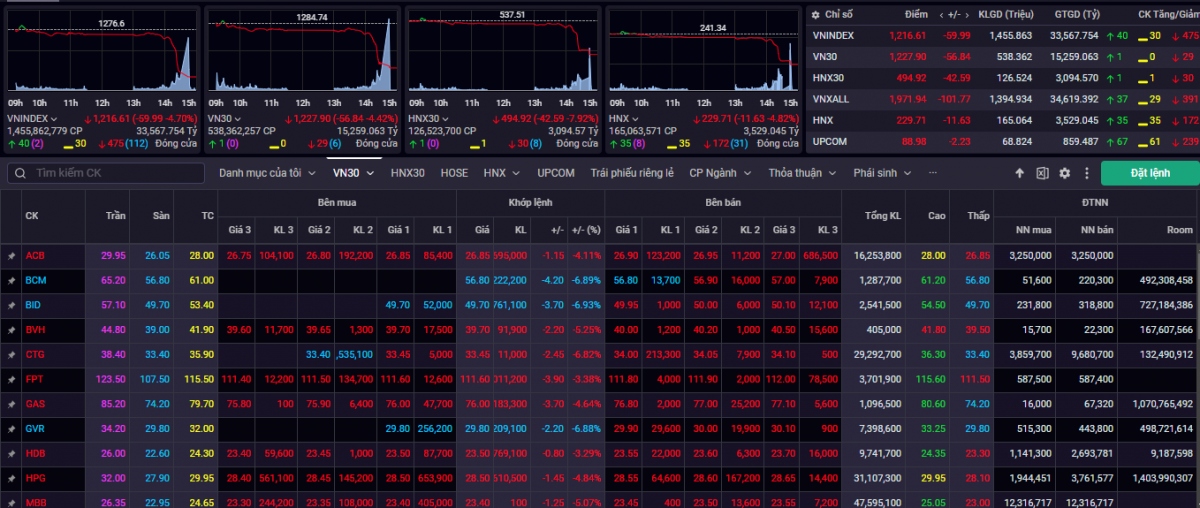Click the Đặt lệnh order button
This screenshot has height=508, width=1200.
coord(1150,173)
